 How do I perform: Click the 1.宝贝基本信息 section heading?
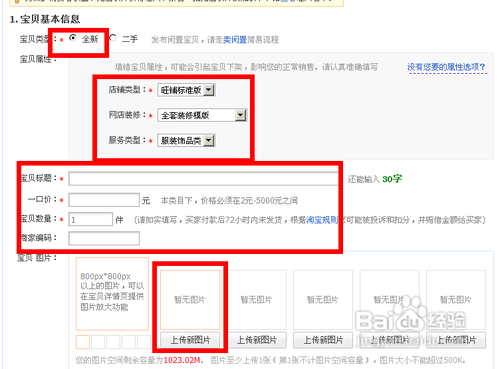pos(45,19)
